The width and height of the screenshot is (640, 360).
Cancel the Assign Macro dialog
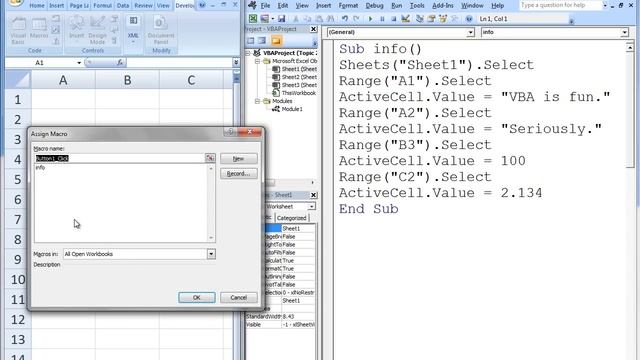click(x=239, y=298)
